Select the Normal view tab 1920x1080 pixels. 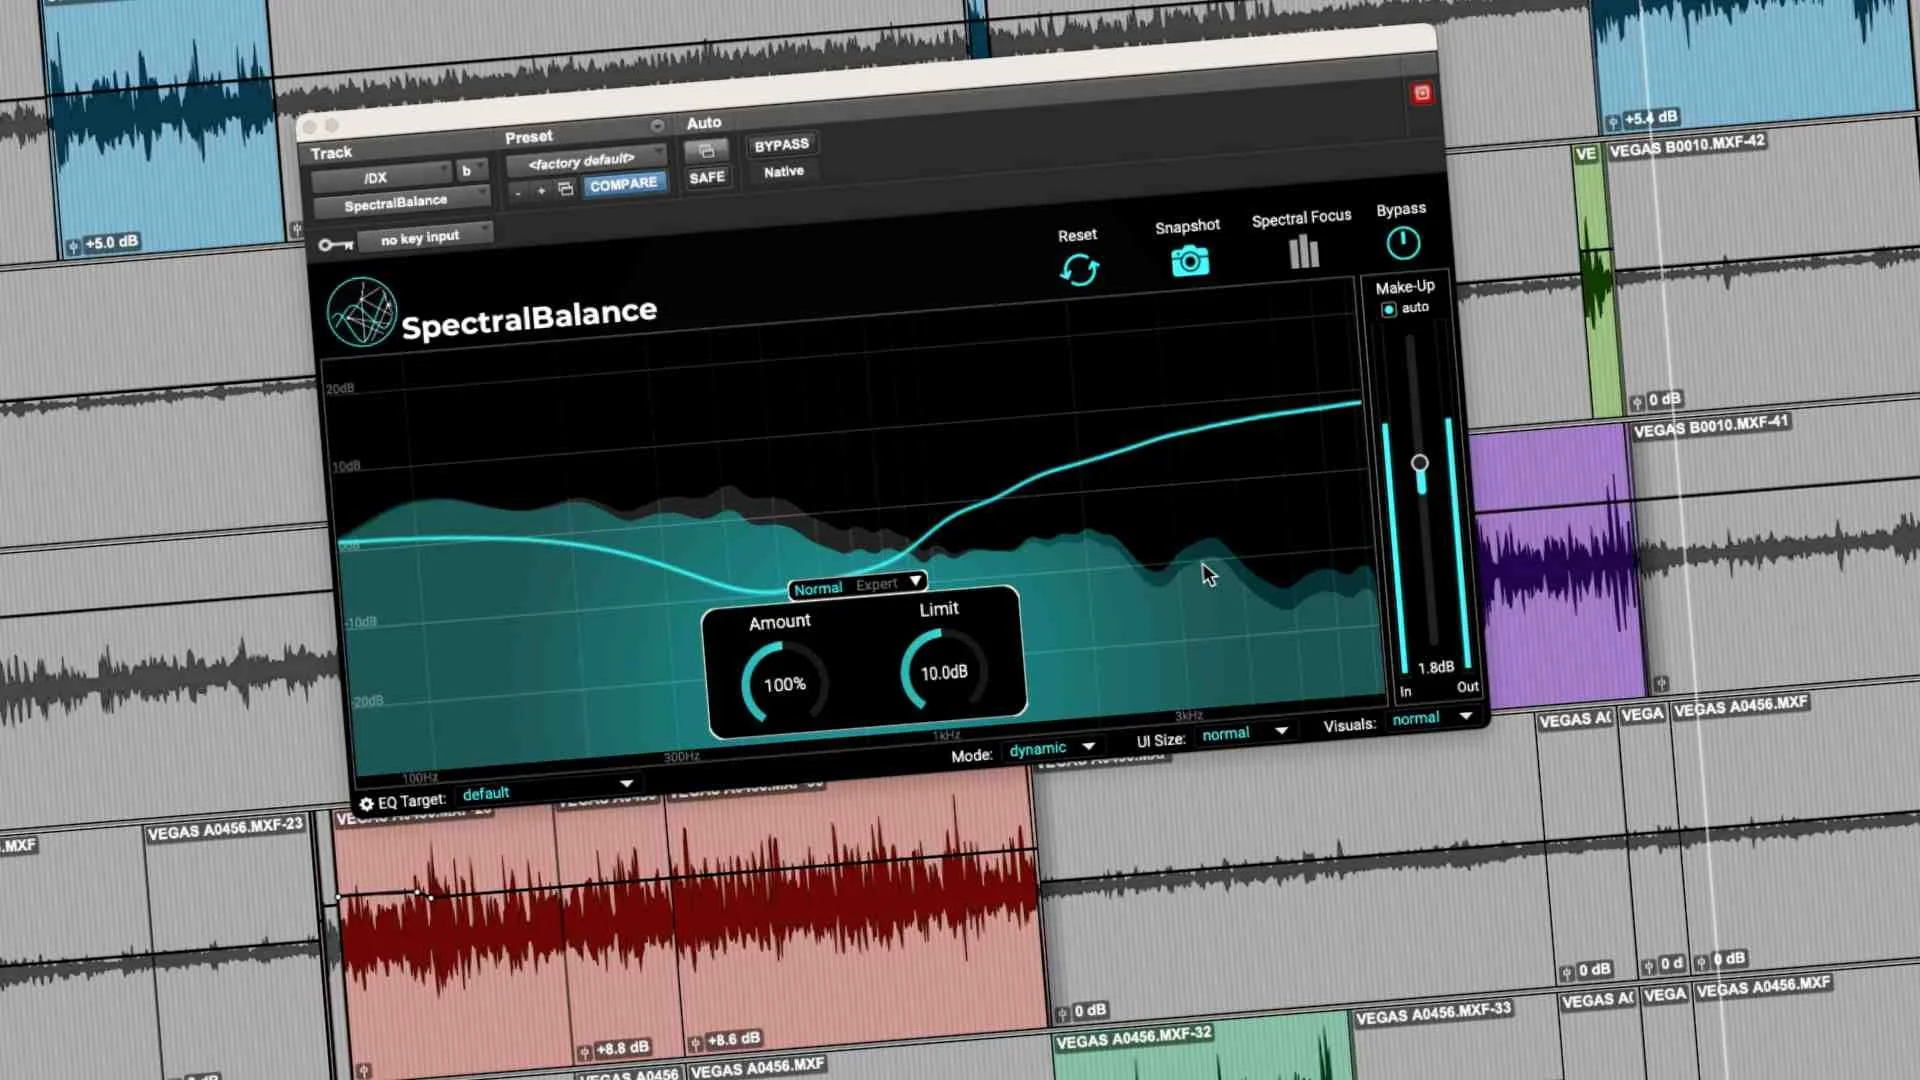click(818, 588)
